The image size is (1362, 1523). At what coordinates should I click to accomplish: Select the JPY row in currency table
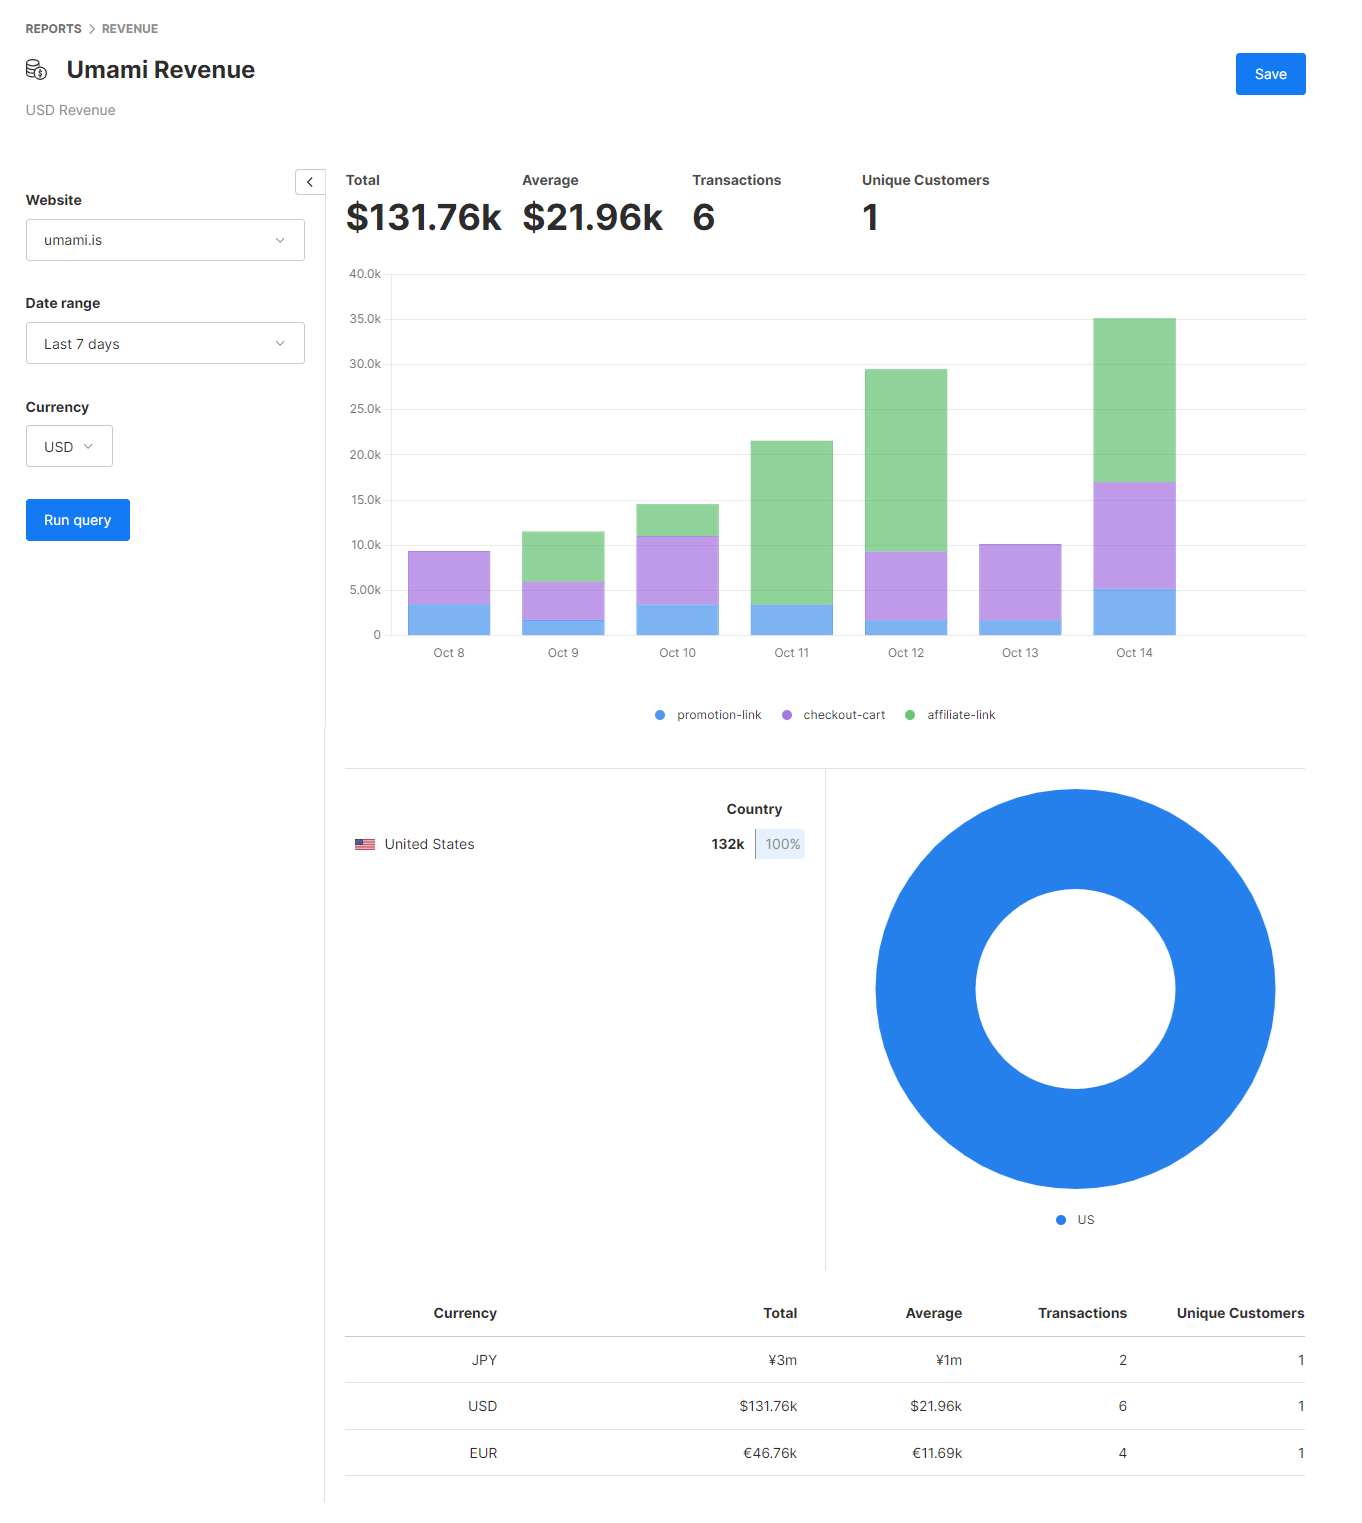coord(824,1360)
